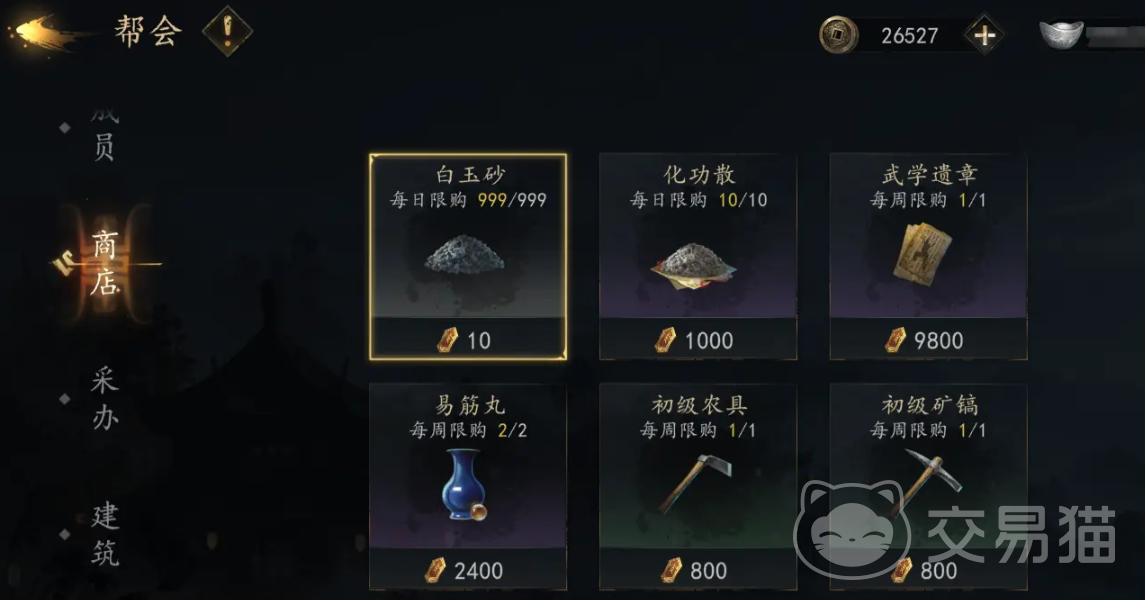Click the plus icon to add copper coins
This screenshot has height=600, width=1145.
click(984, 35)
